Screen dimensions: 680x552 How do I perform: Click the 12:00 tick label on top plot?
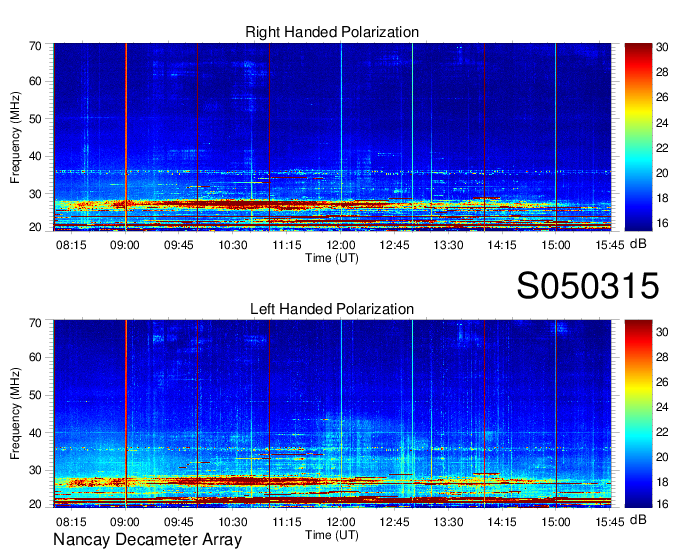point(341,245)
